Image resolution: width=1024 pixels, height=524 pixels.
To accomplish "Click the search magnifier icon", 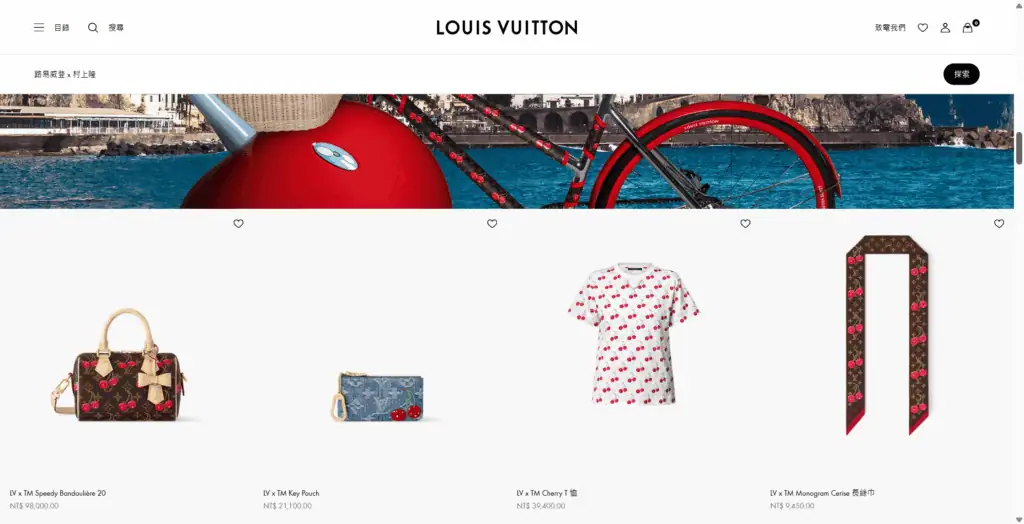I will click(x=93, y=27).
